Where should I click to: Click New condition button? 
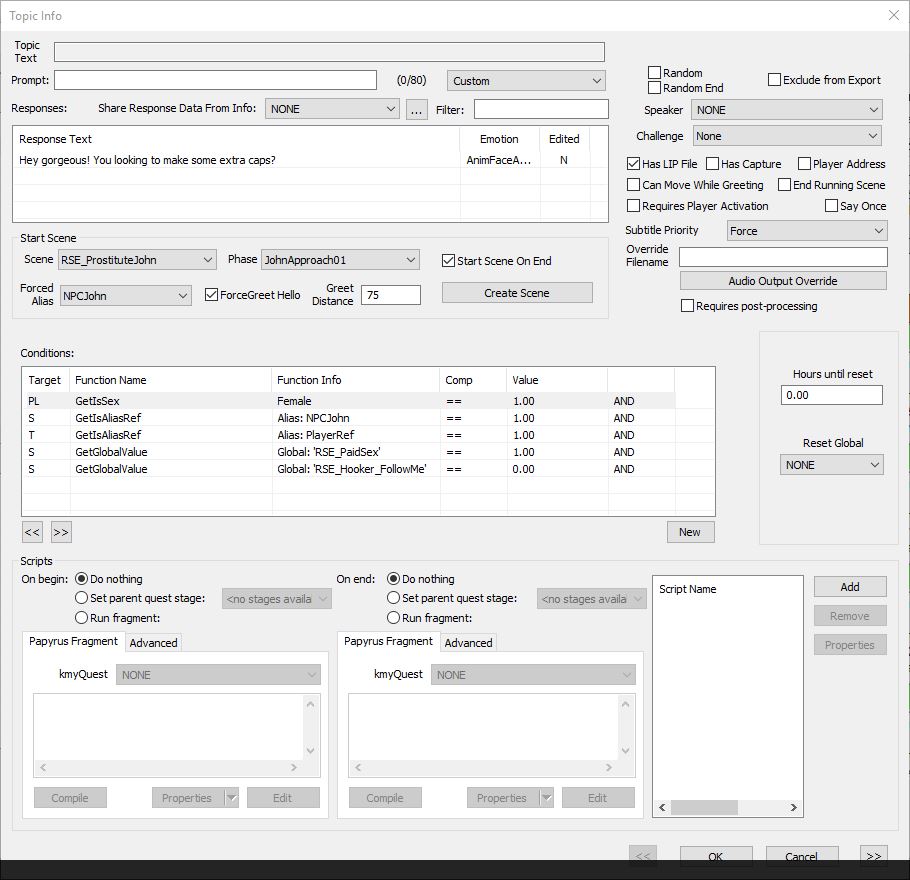[690, 532]
